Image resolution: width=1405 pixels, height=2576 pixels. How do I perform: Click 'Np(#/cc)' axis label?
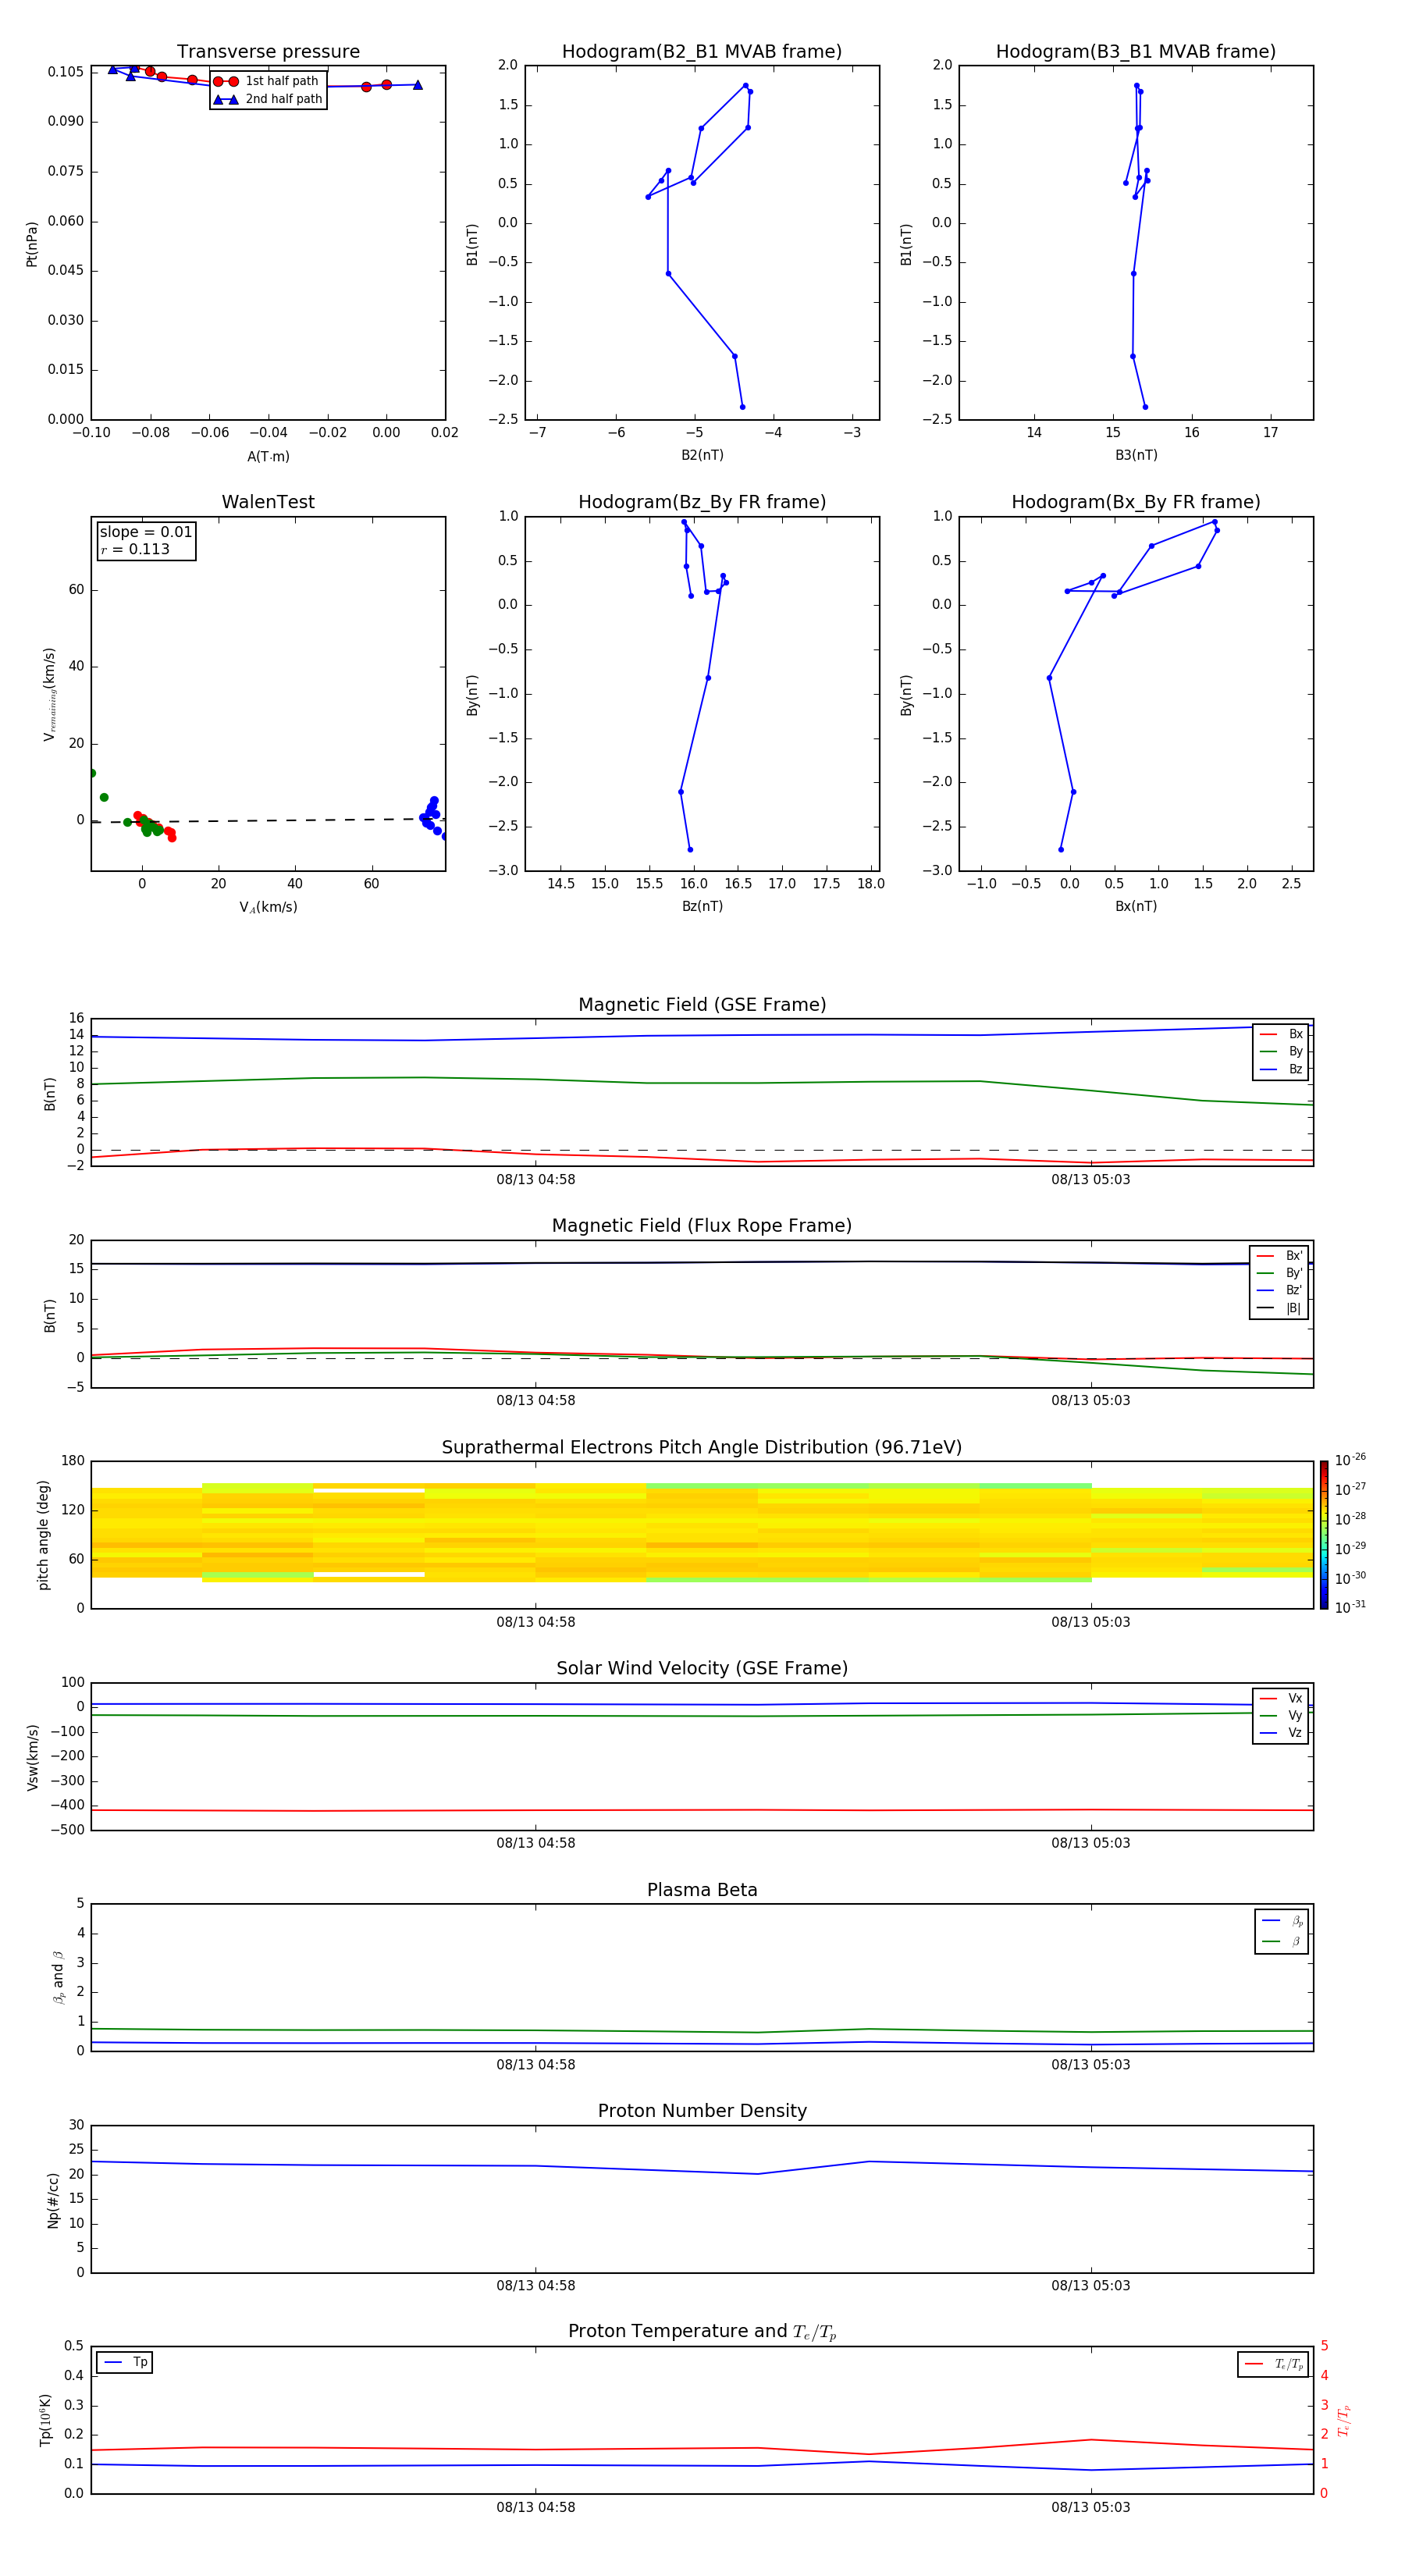click(x=53, y=2200)
